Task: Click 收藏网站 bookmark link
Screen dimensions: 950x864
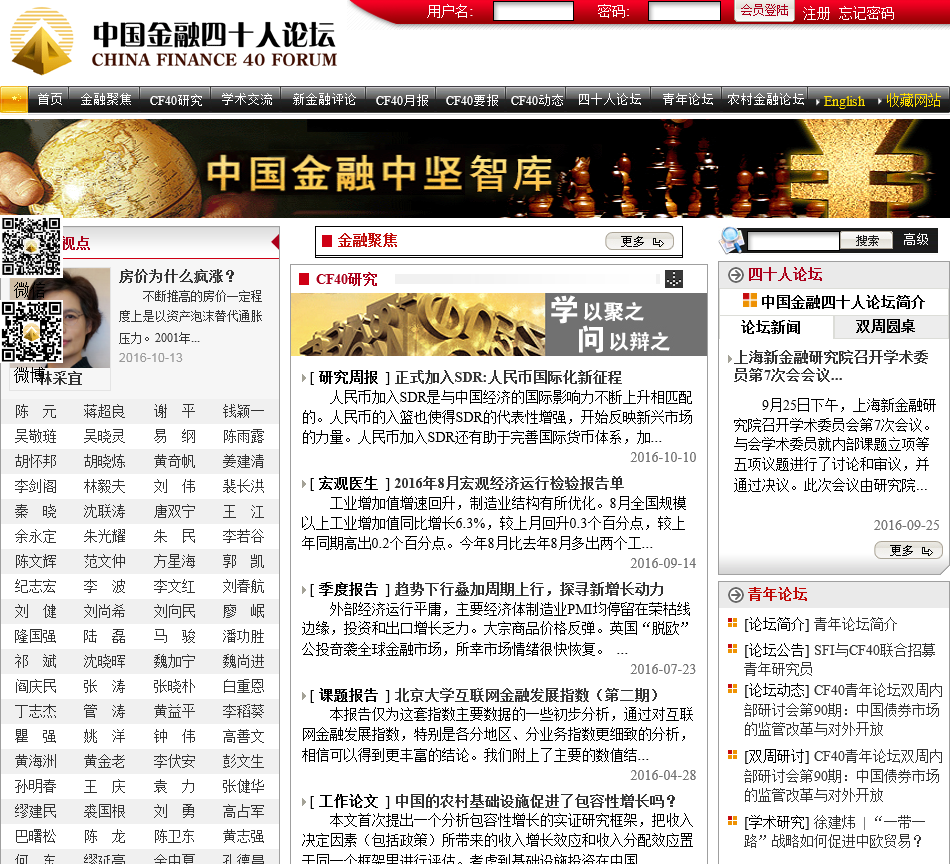Action: pyautogui.click(x=913, y=101)
